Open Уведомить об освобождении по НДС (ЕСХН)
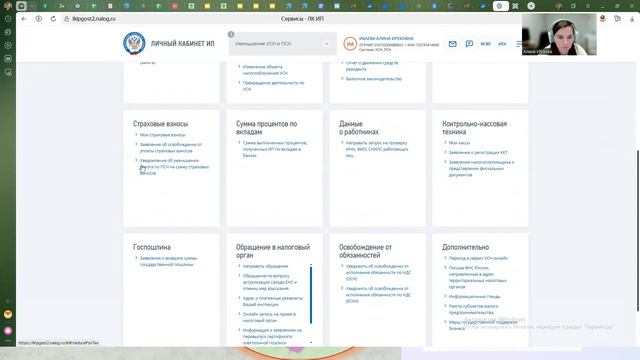This screenshot has height=360, width=640. pos(378,295)
